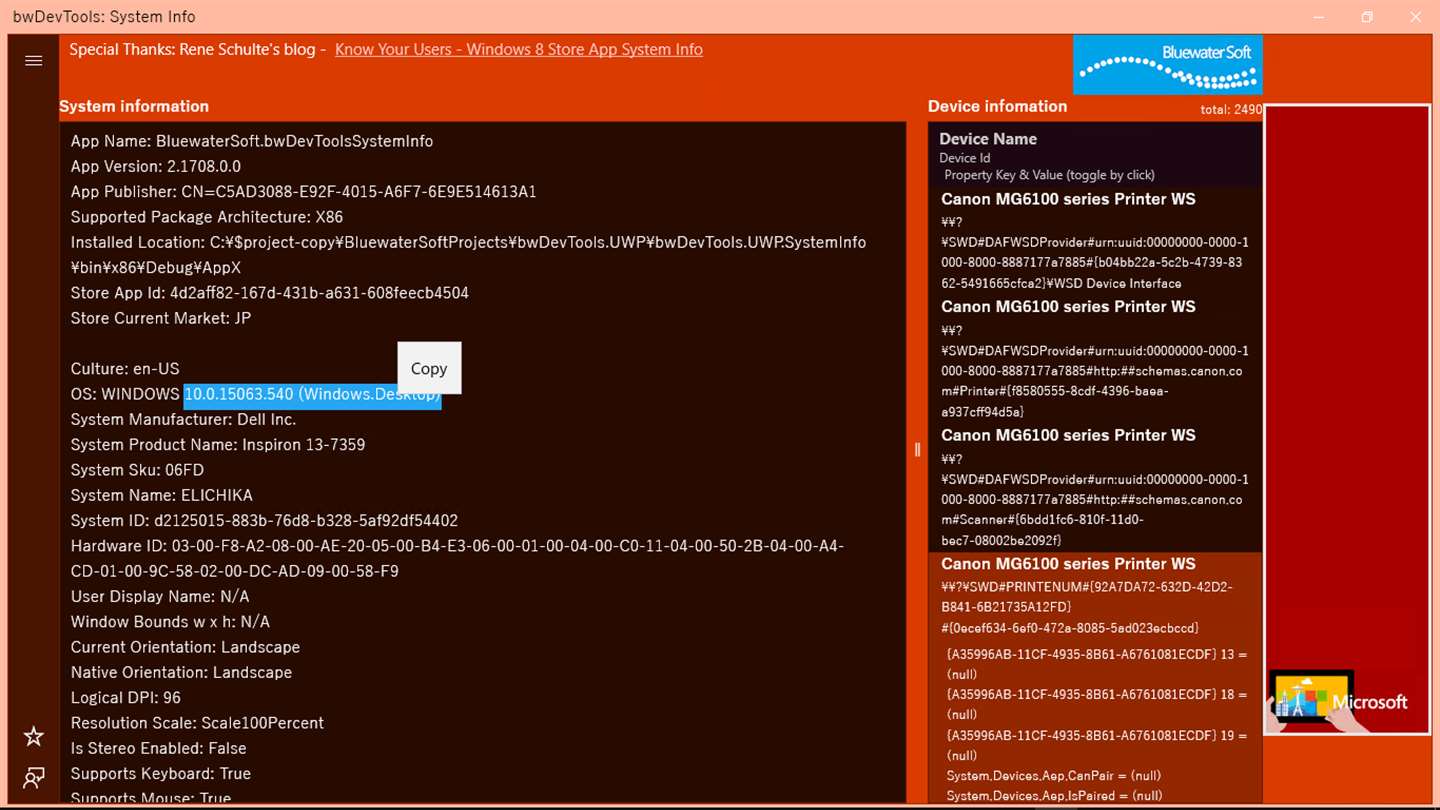Image resolution: width=1440 pixels, height=810 pixels.
Task: Click the System ID line
Action: (x=264, y=520)
